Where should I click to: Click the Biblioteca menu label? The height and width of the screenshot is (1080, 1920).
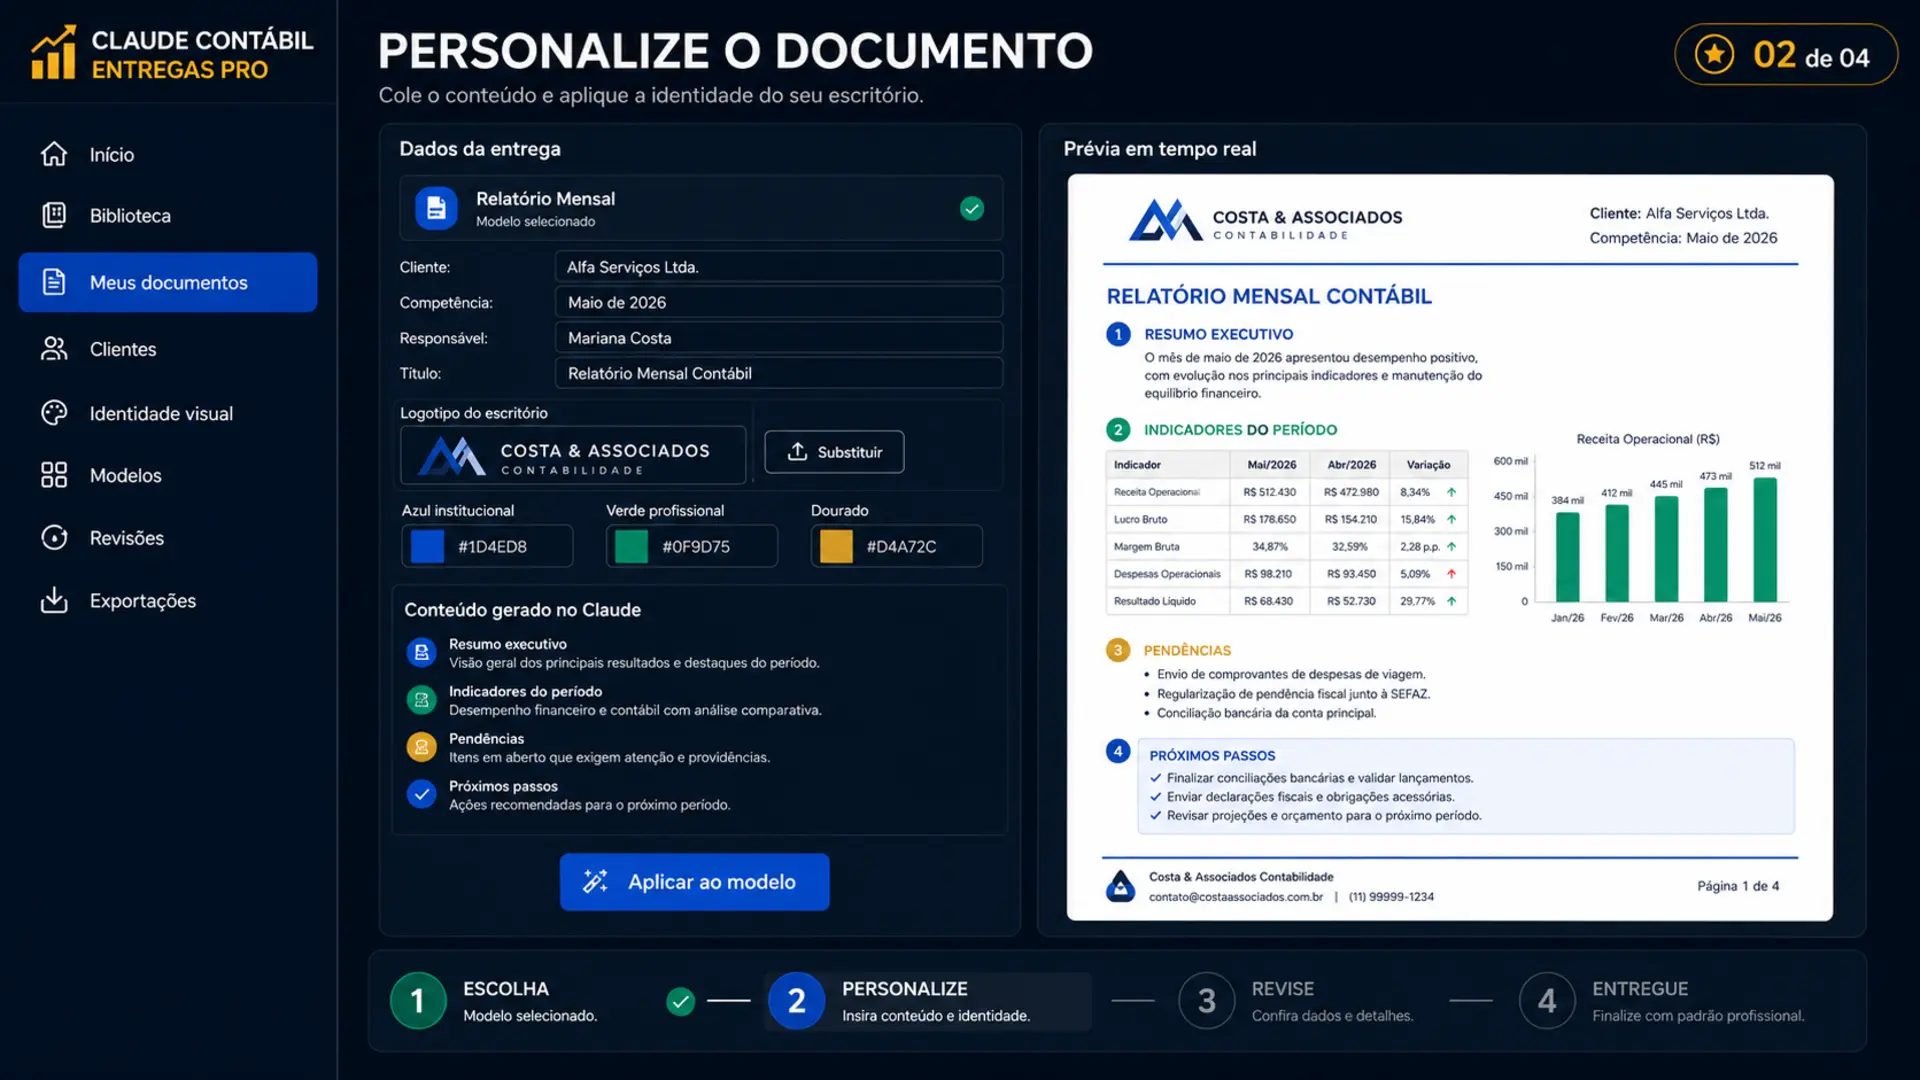pos(130,215)
